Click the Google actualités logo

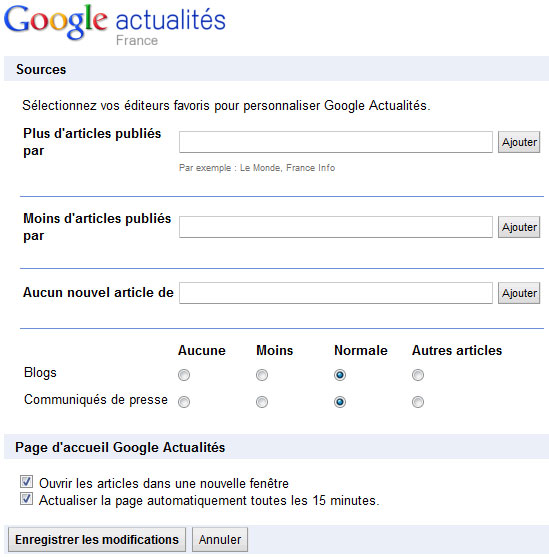click(x=114, y=22)
